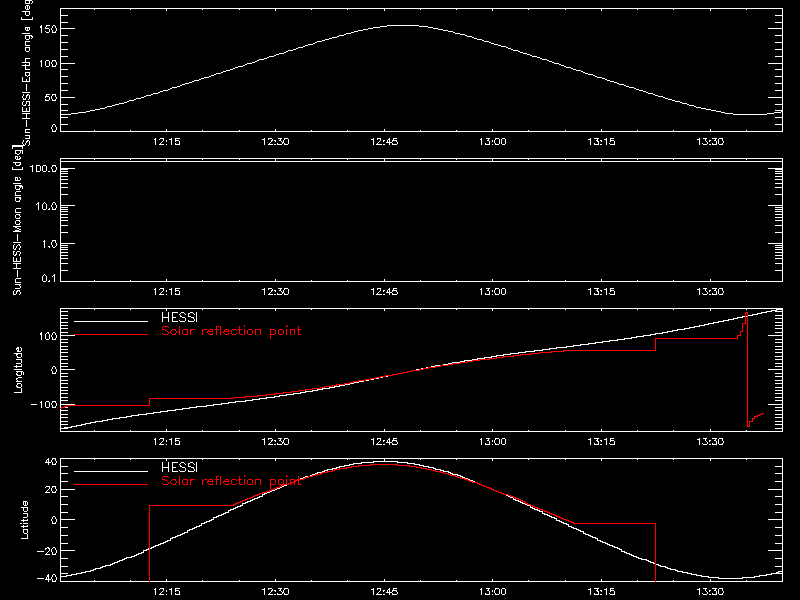Image resolution: width=800 pixels, height=600 pixels.
Task: Click 12:30 time label under Latitude plot
Action: point(276,592)
